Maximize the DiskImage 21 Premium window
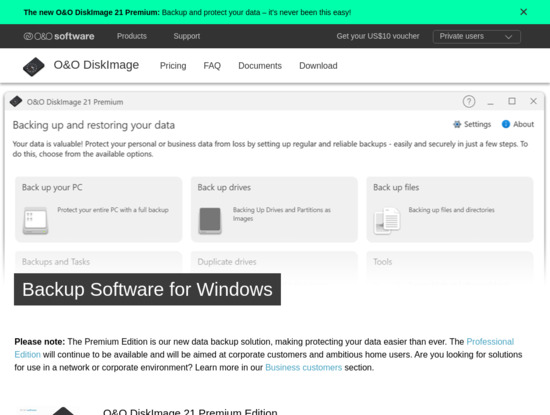 tap(512, 101)
